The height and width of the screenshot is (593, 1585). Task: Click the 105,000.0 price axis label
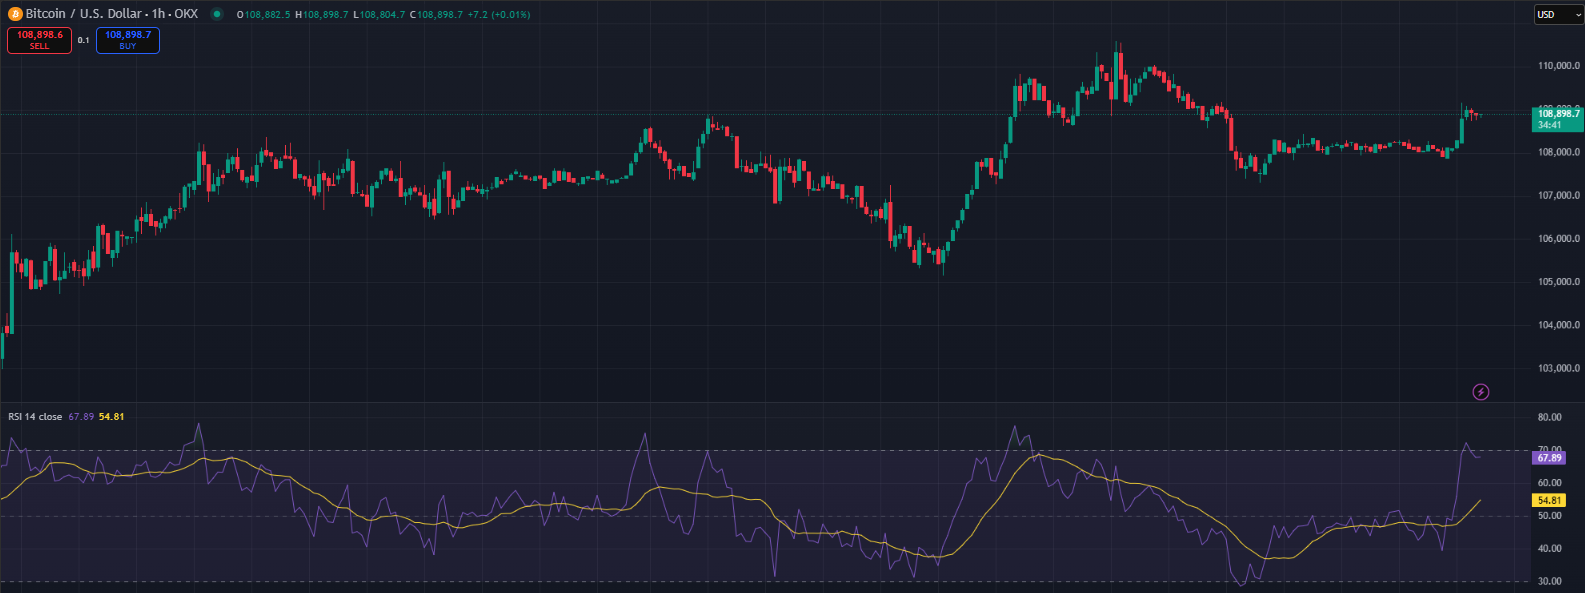[1558, 282]
